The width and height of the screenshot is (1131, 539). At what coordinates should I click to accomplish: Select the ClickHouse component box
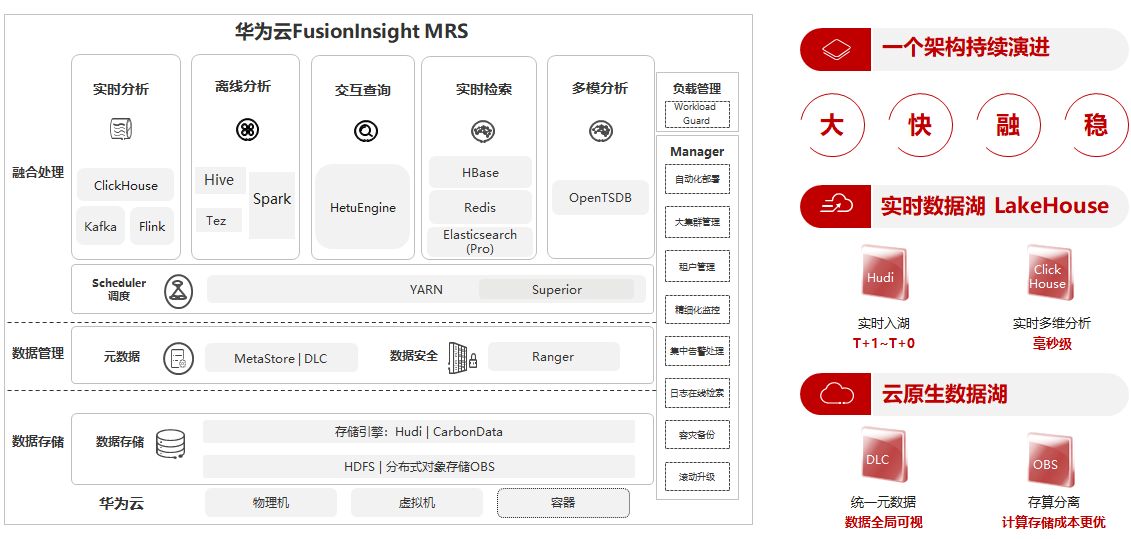[x=126, y=185]
